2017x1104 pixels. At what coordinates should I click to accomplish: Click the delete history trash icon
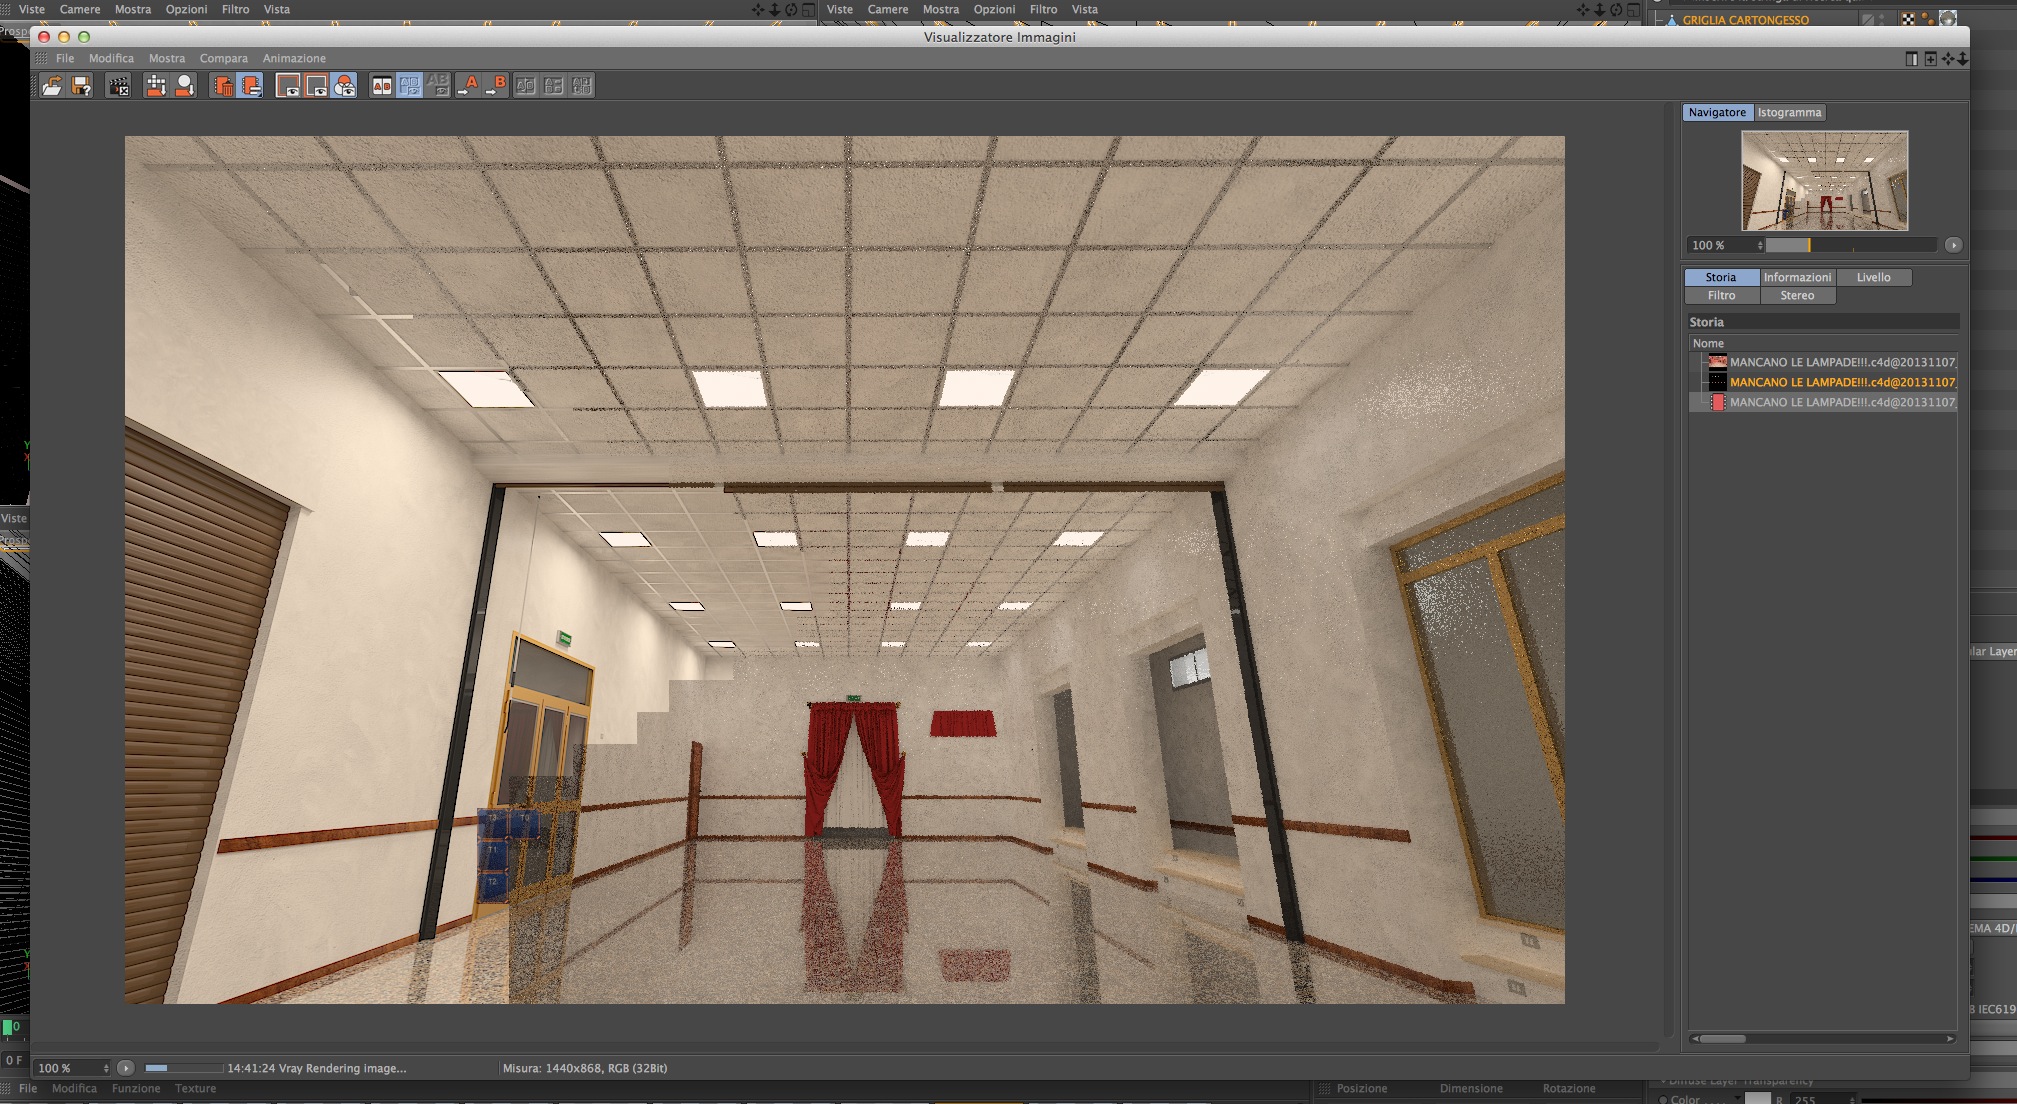[x=222, y=86]
